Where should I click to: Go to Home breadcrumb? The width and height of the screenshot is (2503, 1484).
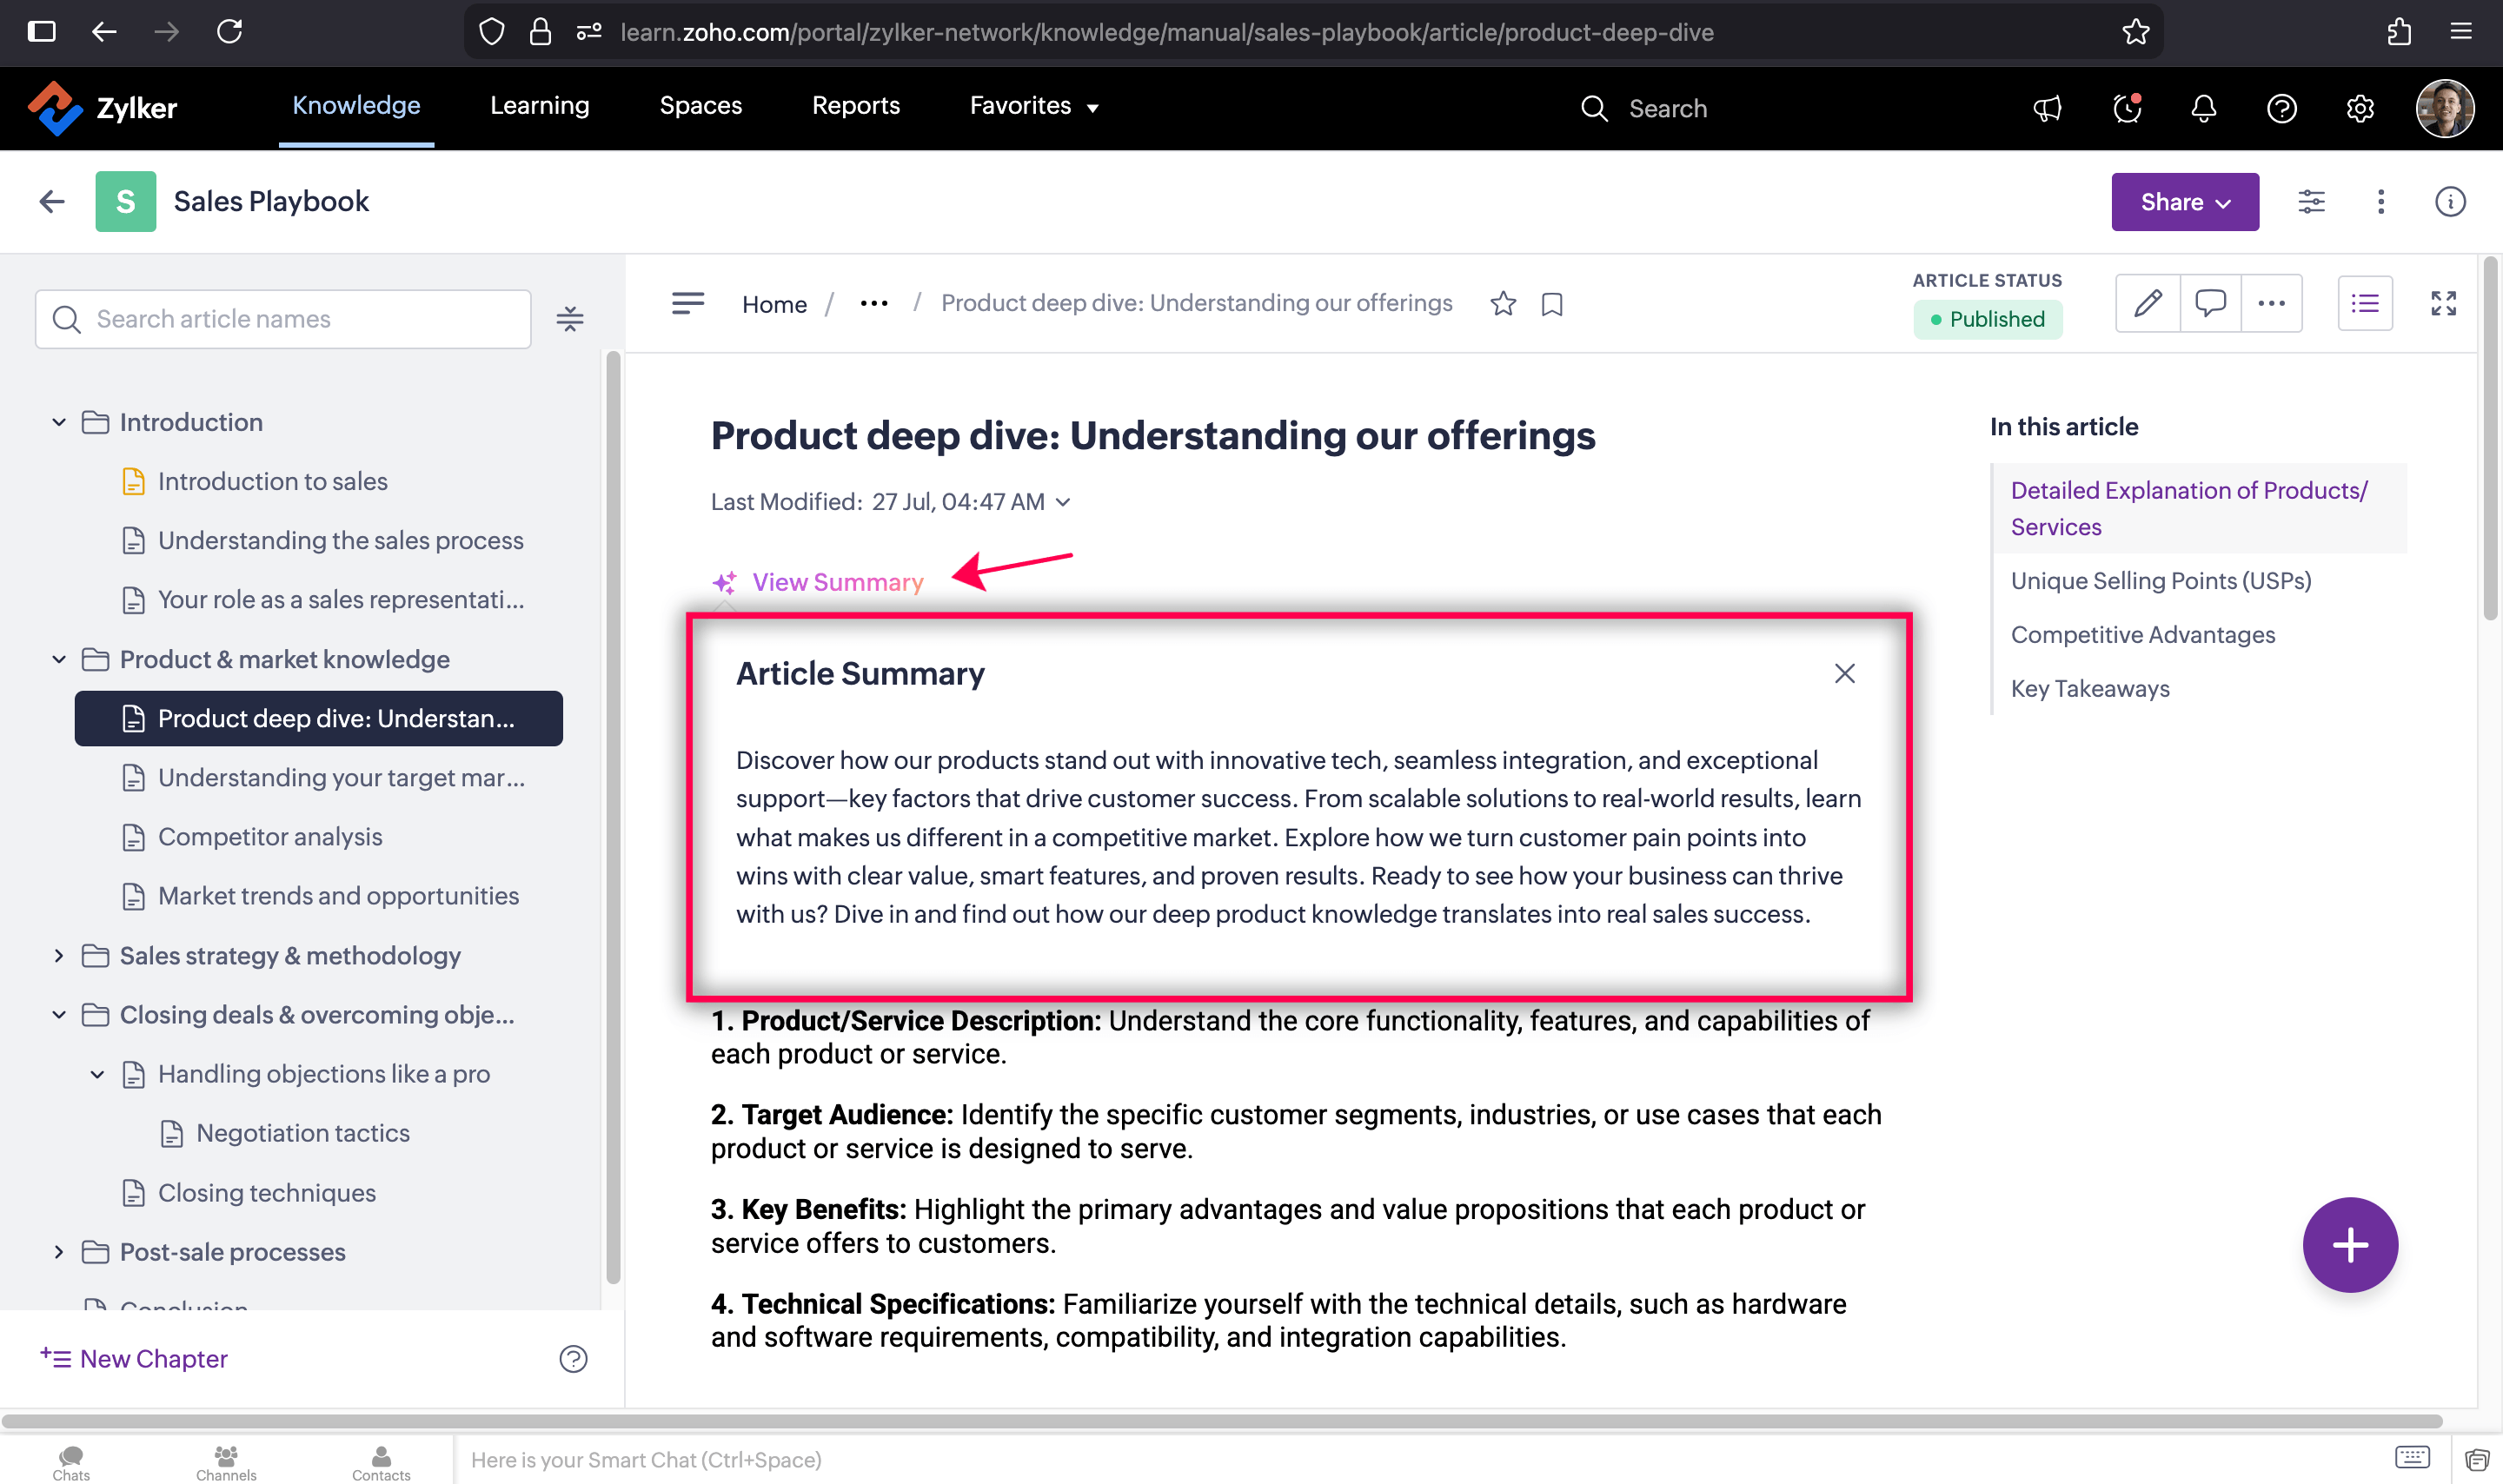pyautogui.click(x=774, y=304)
